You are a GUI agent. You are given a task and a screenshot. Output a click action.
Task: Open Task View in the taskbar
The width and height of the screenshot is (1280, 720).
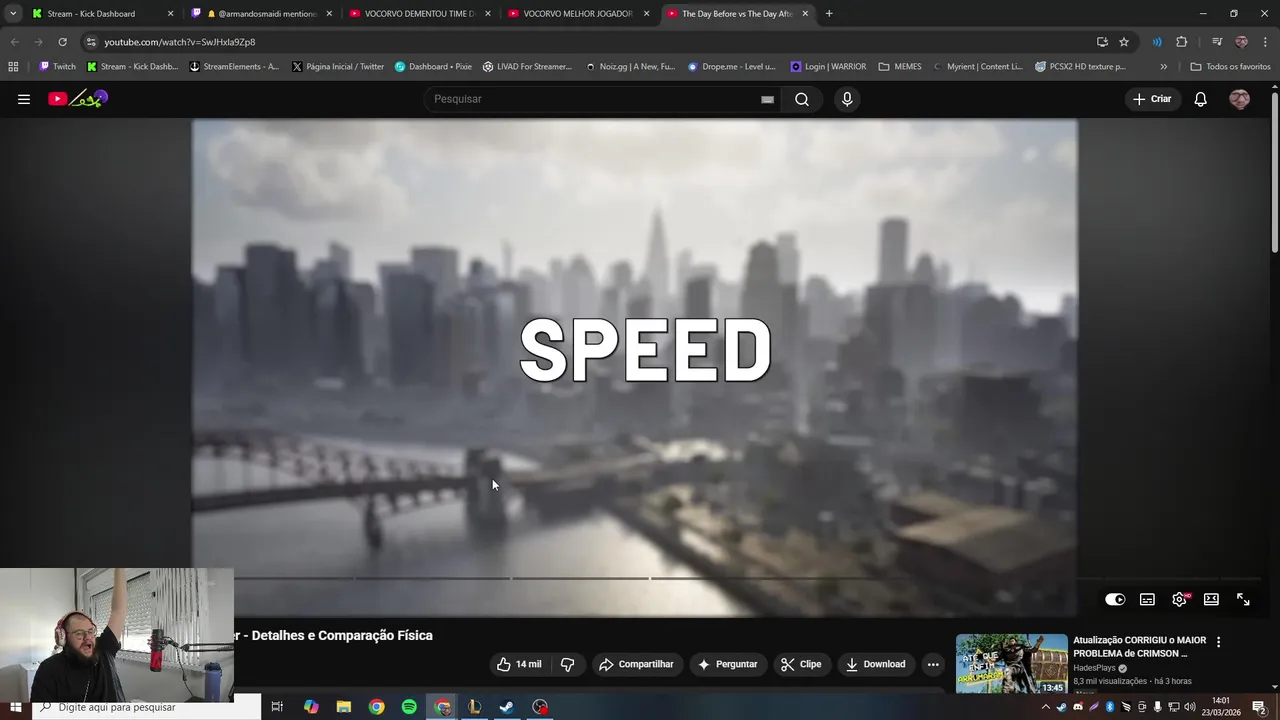click(x=277, y=707)
